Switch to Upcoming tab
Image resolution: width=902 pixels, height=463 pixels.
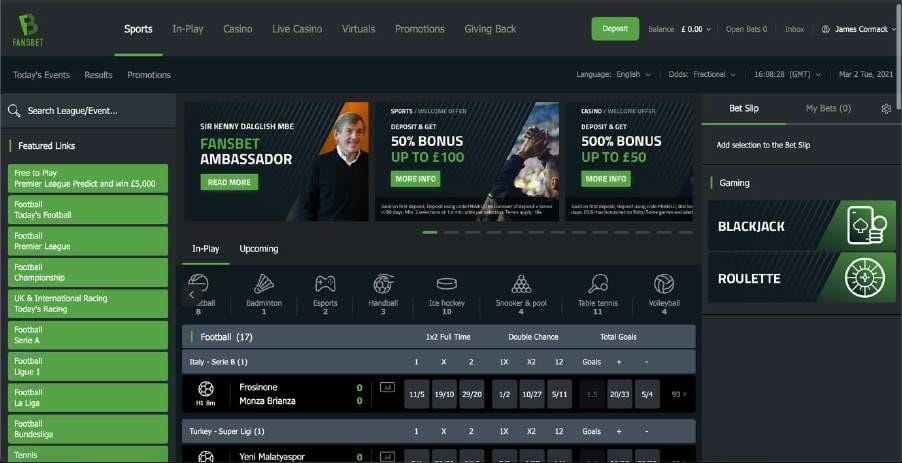click(258, 249)
